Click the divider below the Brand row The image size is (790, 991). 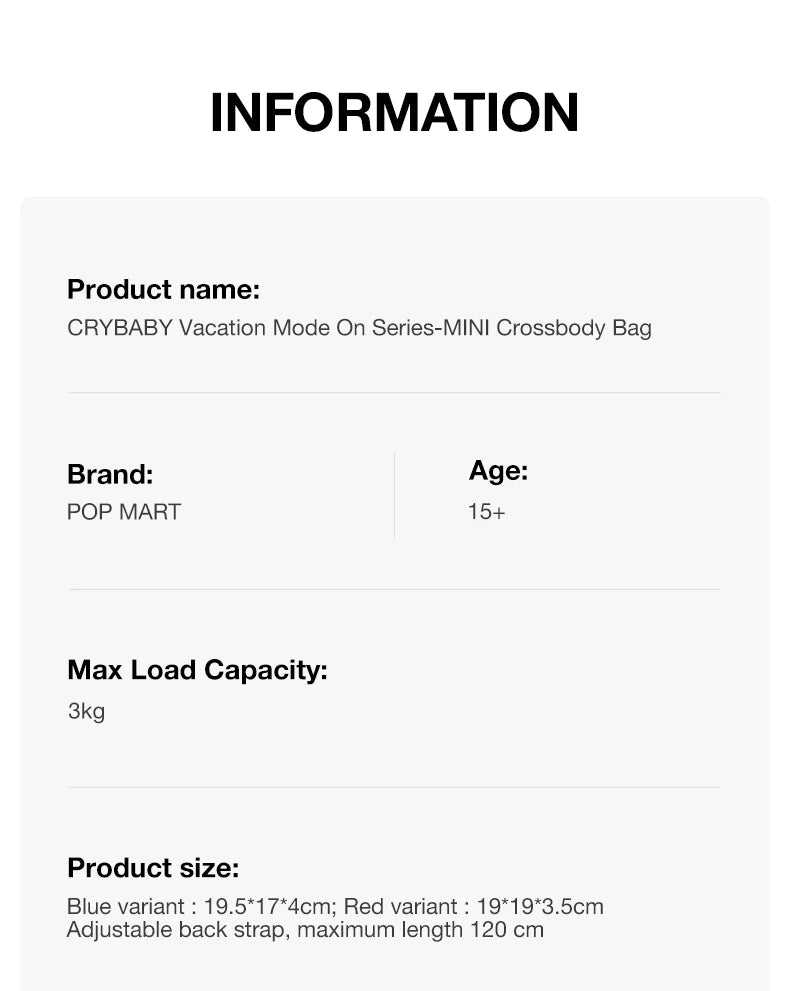(x=394, y=589)
